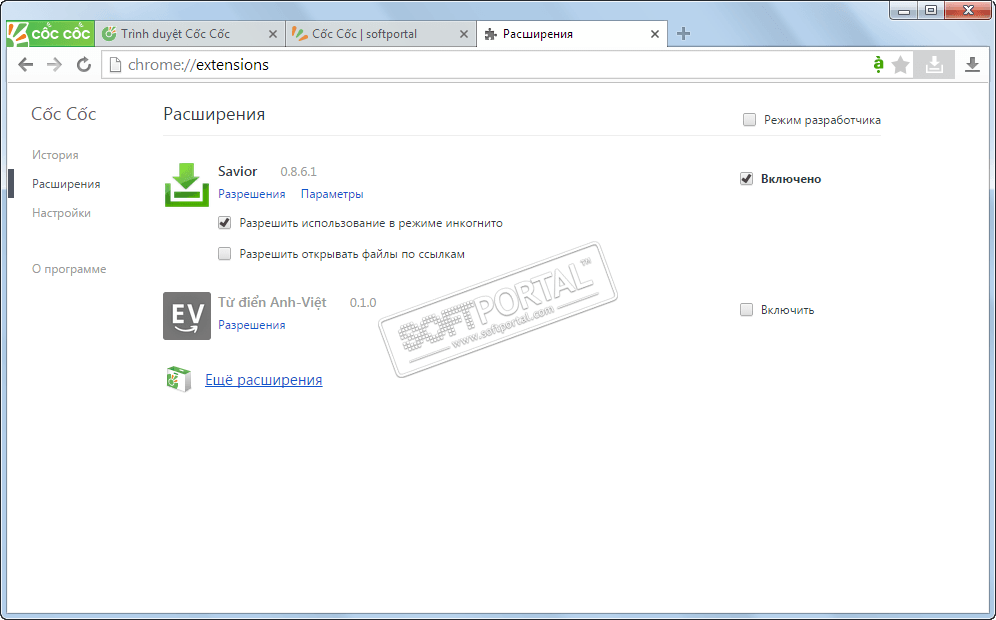
Task: Close the Trình duyệt Cốc Cốc tab
Action: pos(273,34)
